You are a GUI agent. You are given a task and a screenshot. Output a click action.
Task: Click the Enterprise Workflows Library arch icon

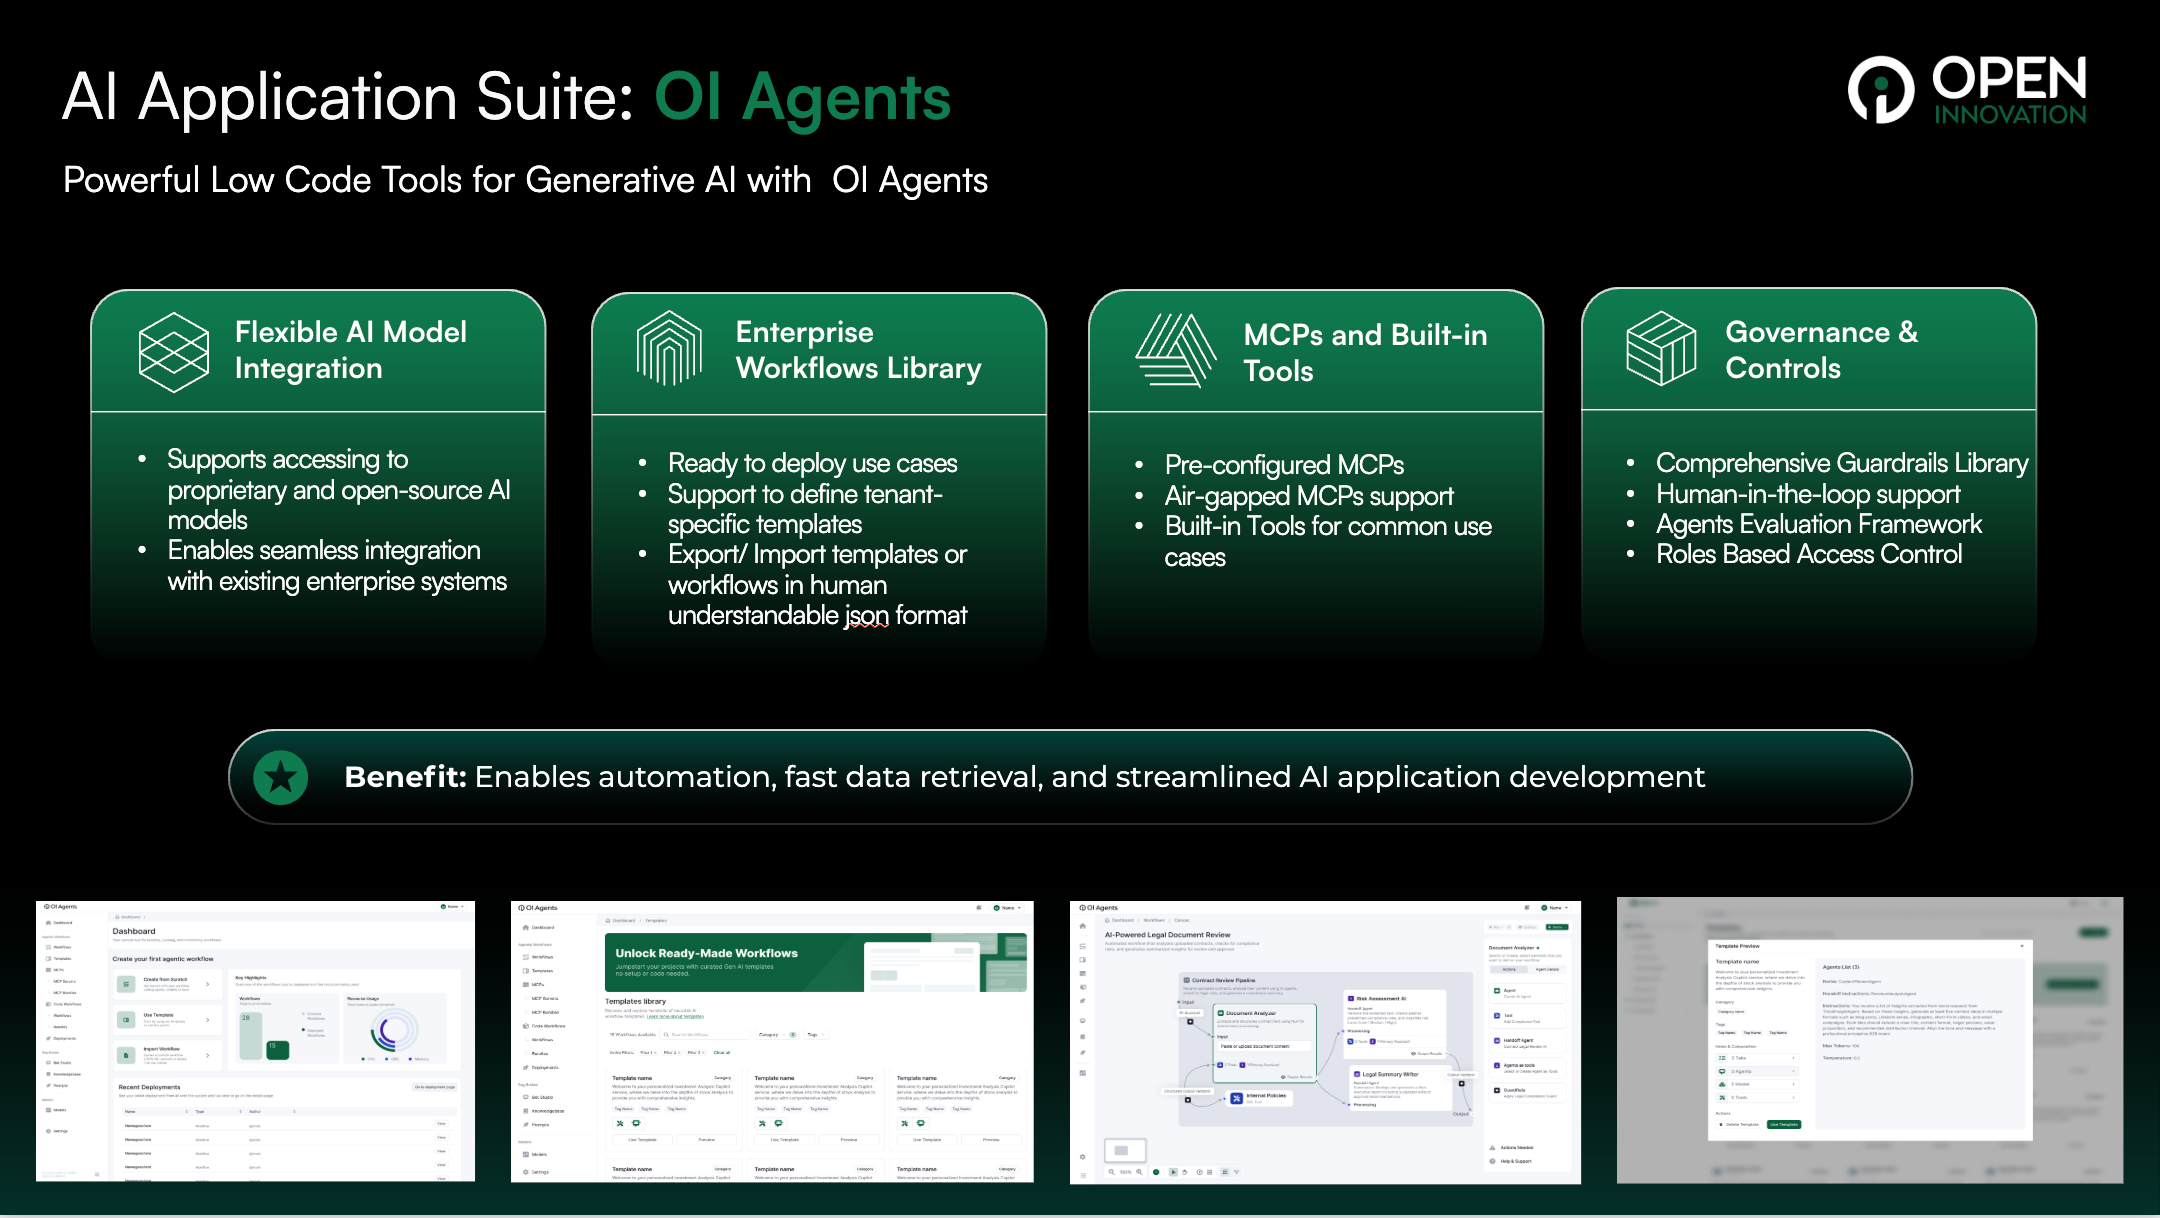pos(669,349)
